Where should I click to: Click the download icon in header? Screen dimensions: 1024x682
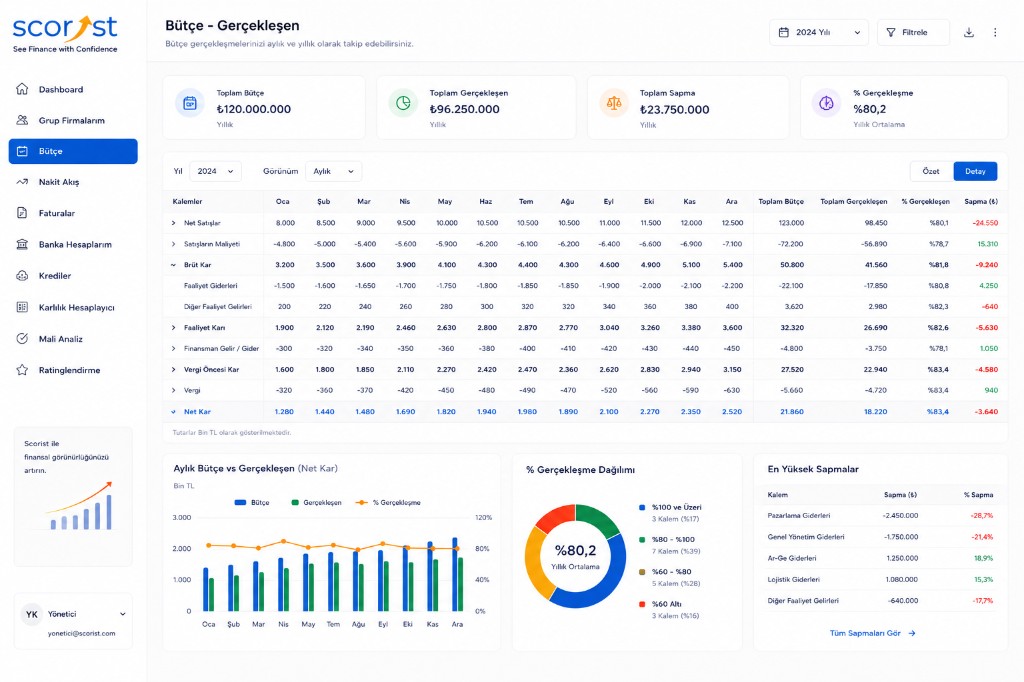pyautogui.click(x=968, y=32)
